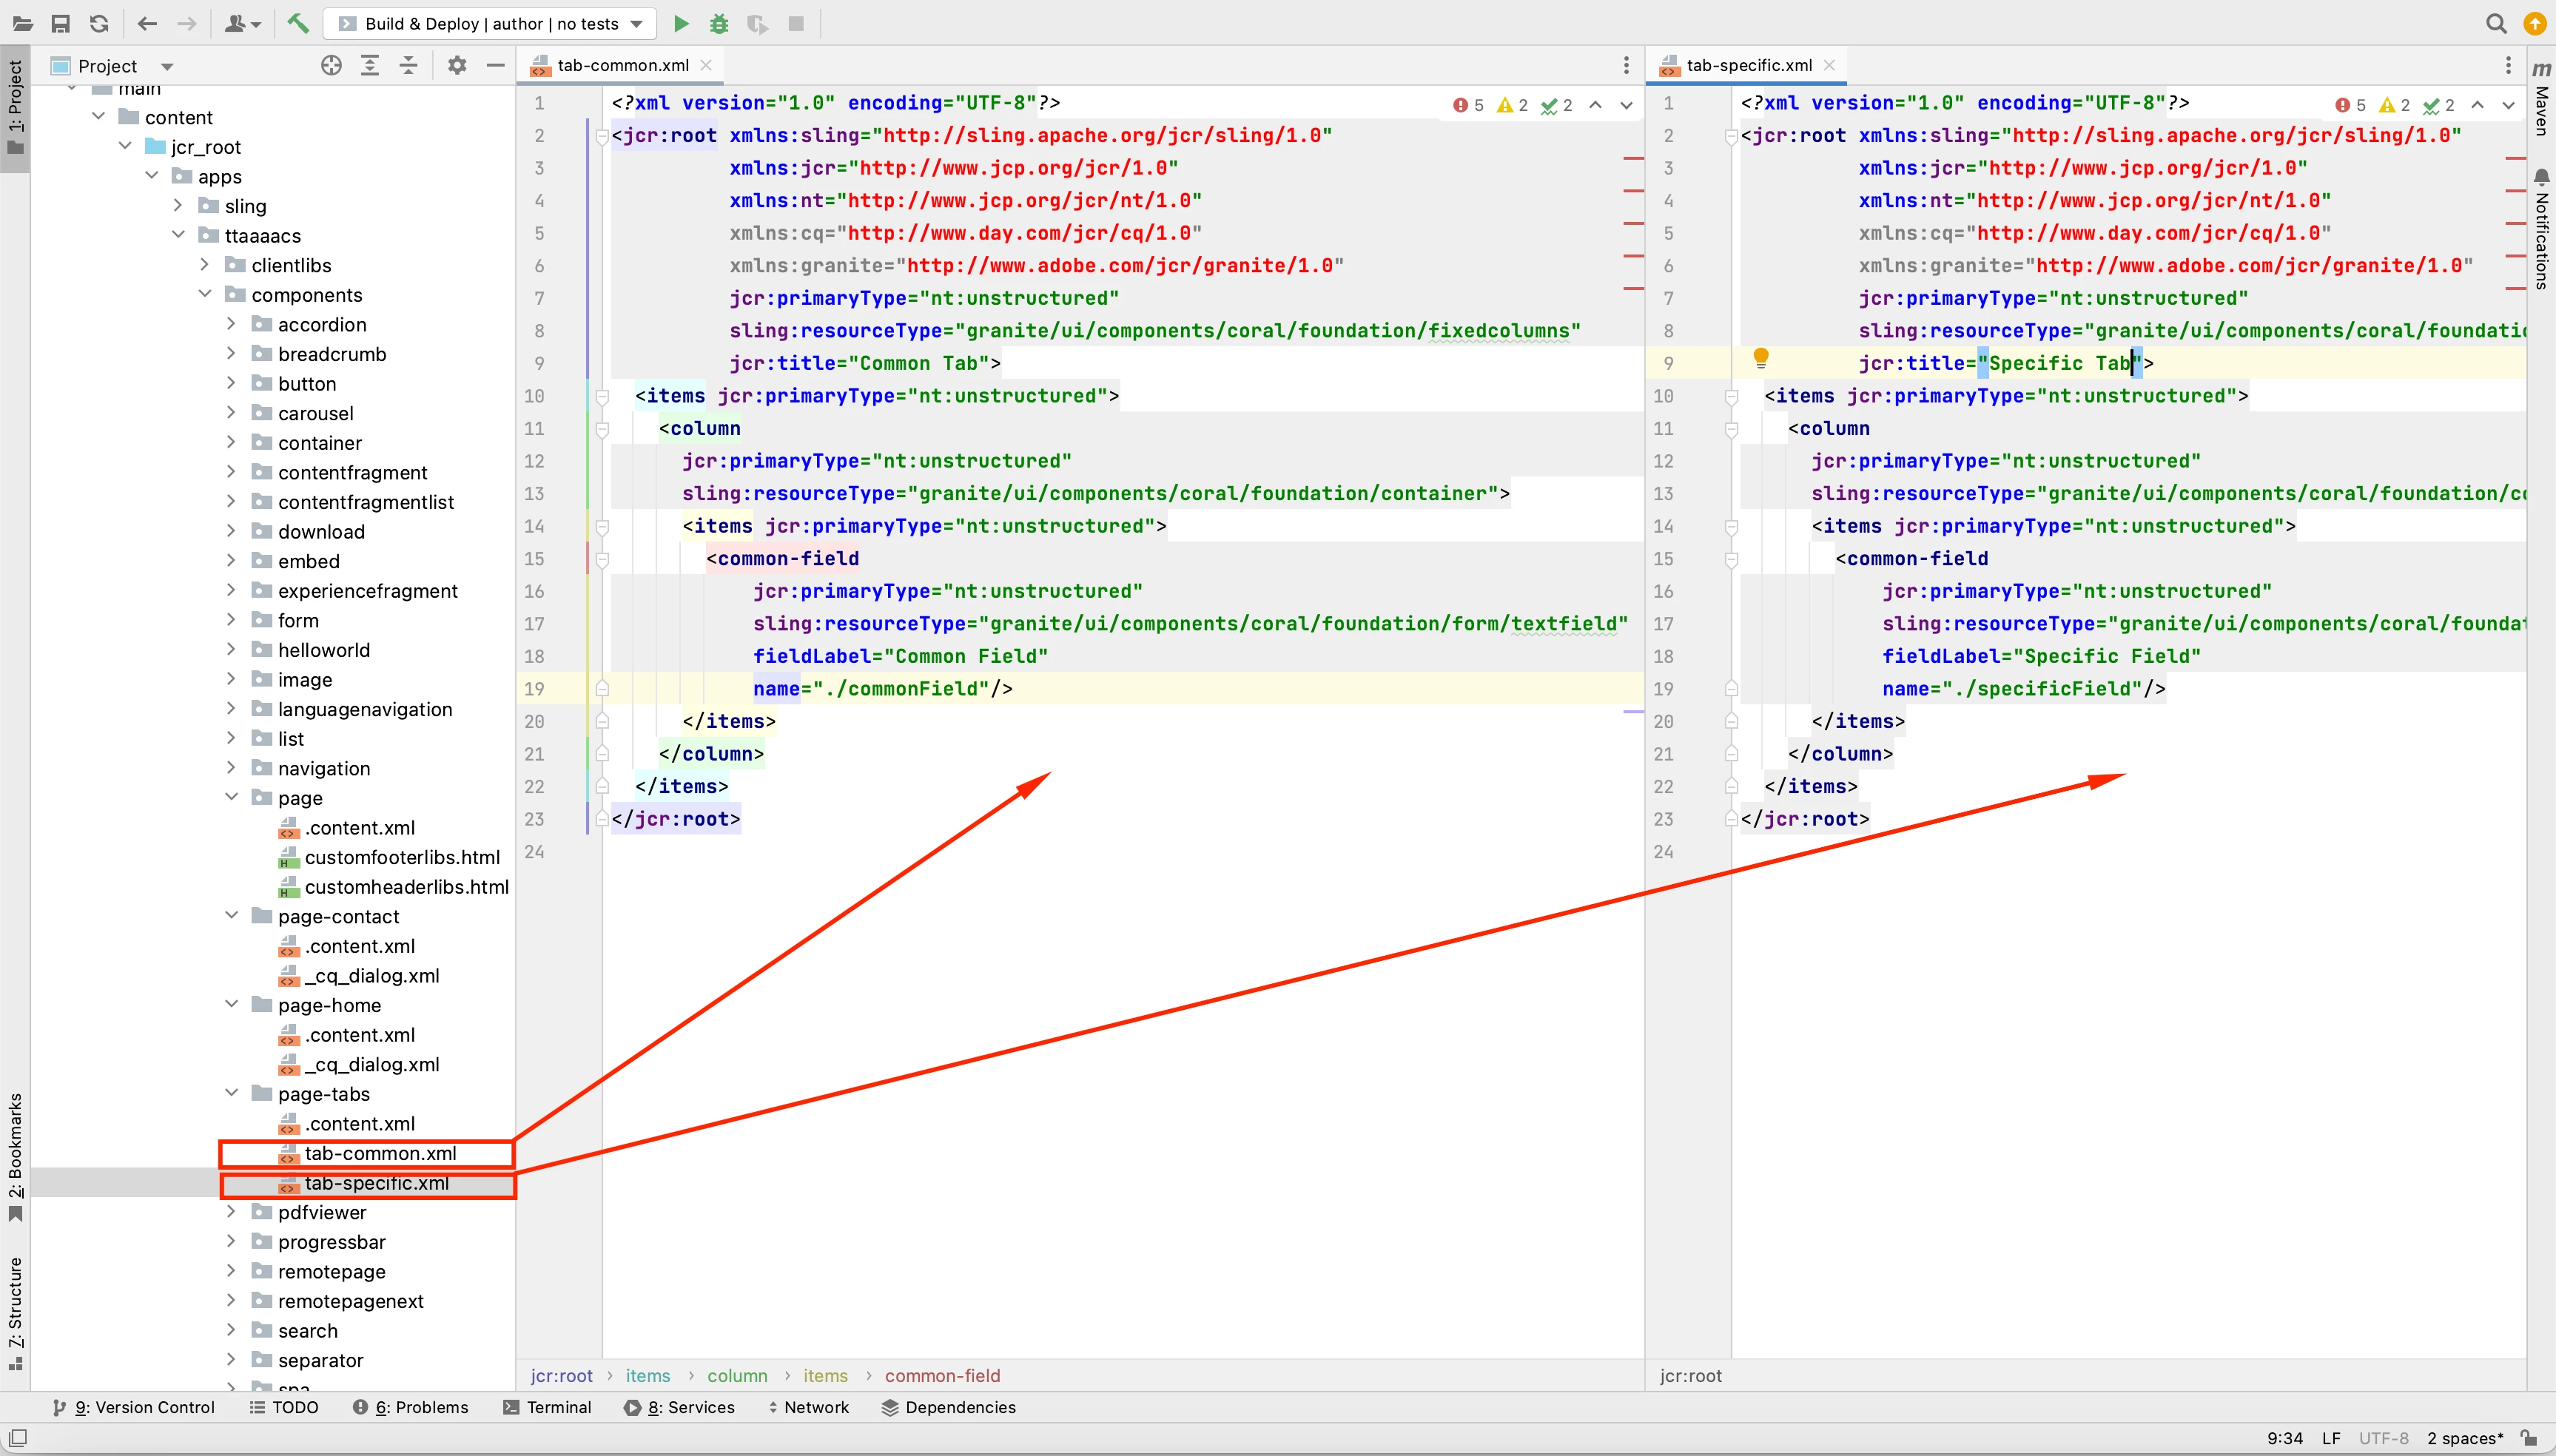Image resolution: width=2556 pixels, height=1456 pixels.
Task: Open tab-specific.xml in the project tree
Action: pyautogui.click(x=376, y=1183)
